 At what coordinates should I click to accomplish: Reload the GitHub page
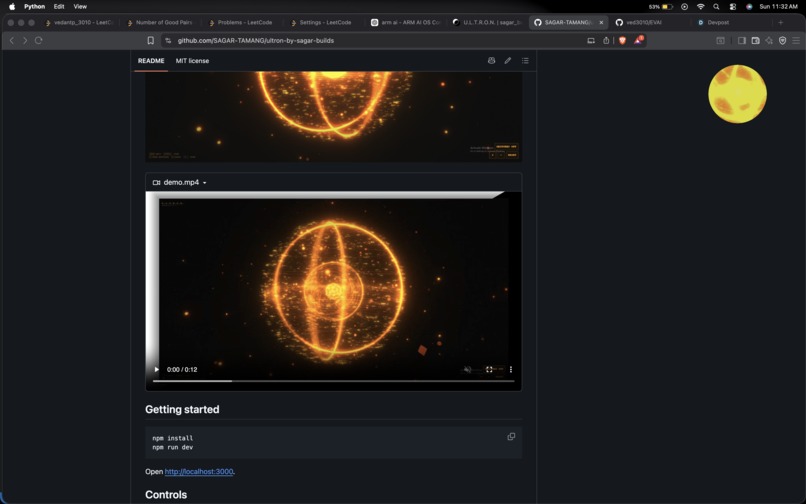[39, 40]
